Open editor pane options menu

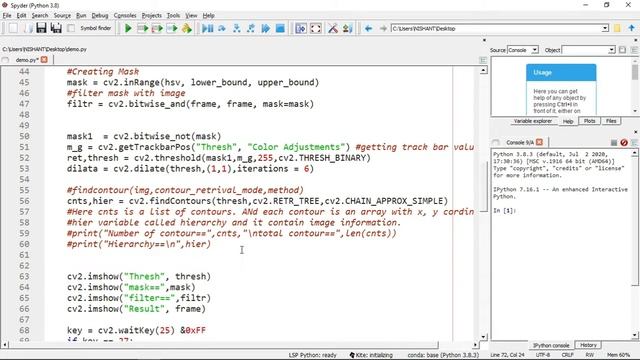click(483, 60)
